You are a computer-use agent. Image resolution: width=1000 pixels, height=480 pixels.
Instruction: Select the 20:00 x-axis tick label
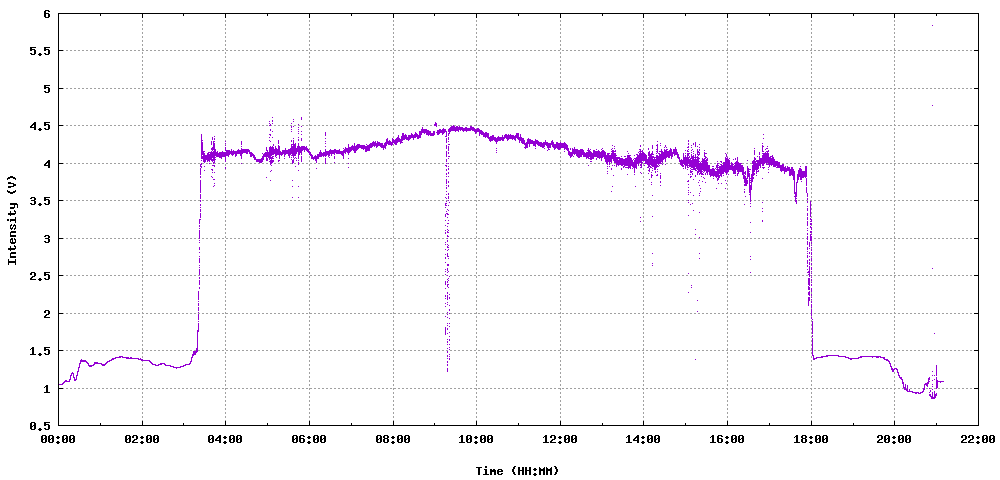(894, 439)
